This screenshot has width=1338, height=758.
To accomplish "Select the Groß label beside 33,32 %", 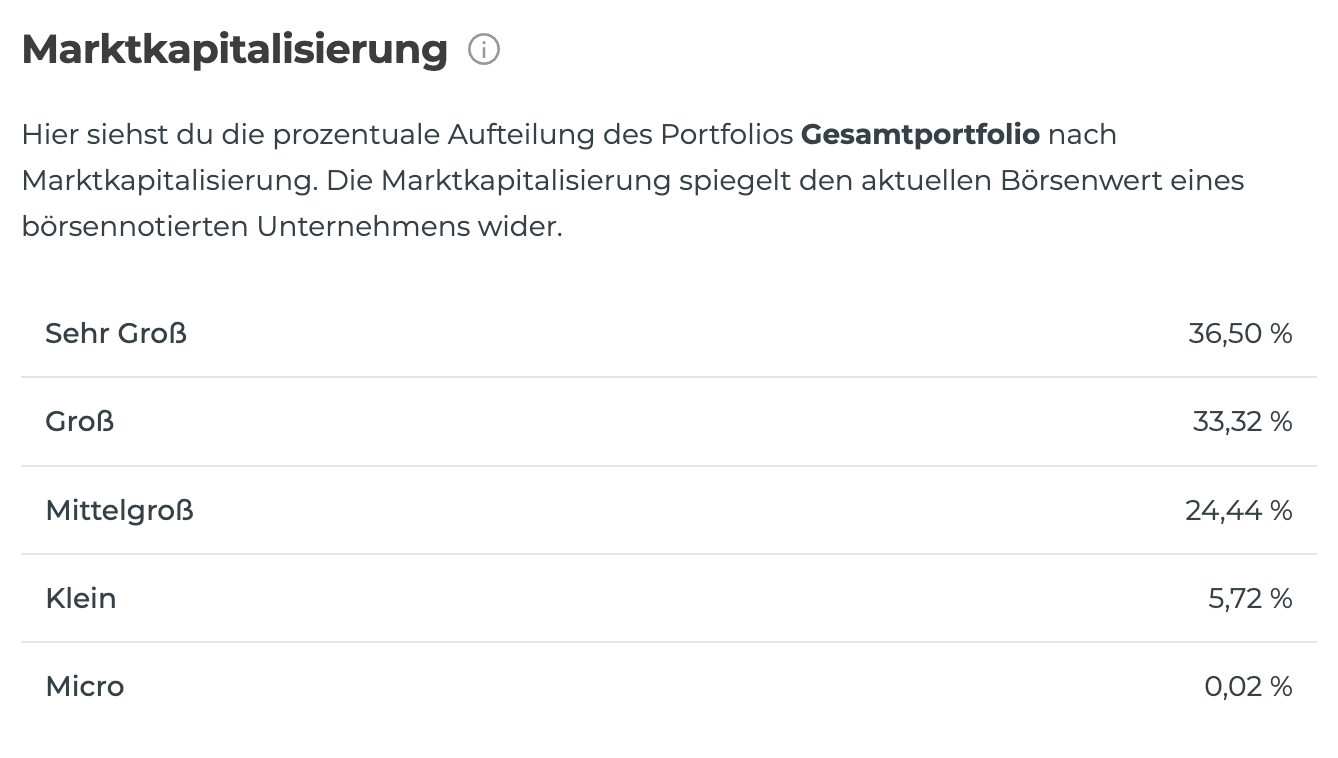I will pos(80,421).
